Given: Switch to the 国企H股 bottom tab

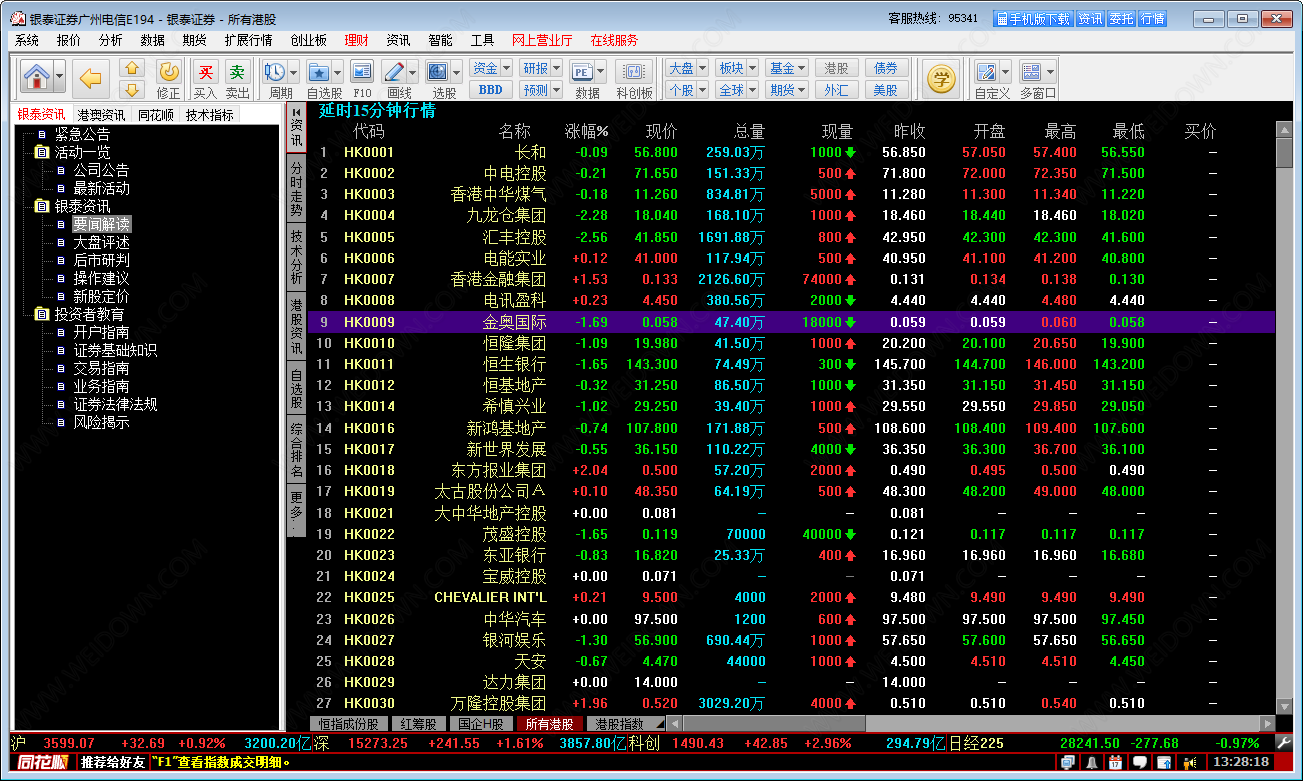Looking at the screenshot, I should coord(483,724).
